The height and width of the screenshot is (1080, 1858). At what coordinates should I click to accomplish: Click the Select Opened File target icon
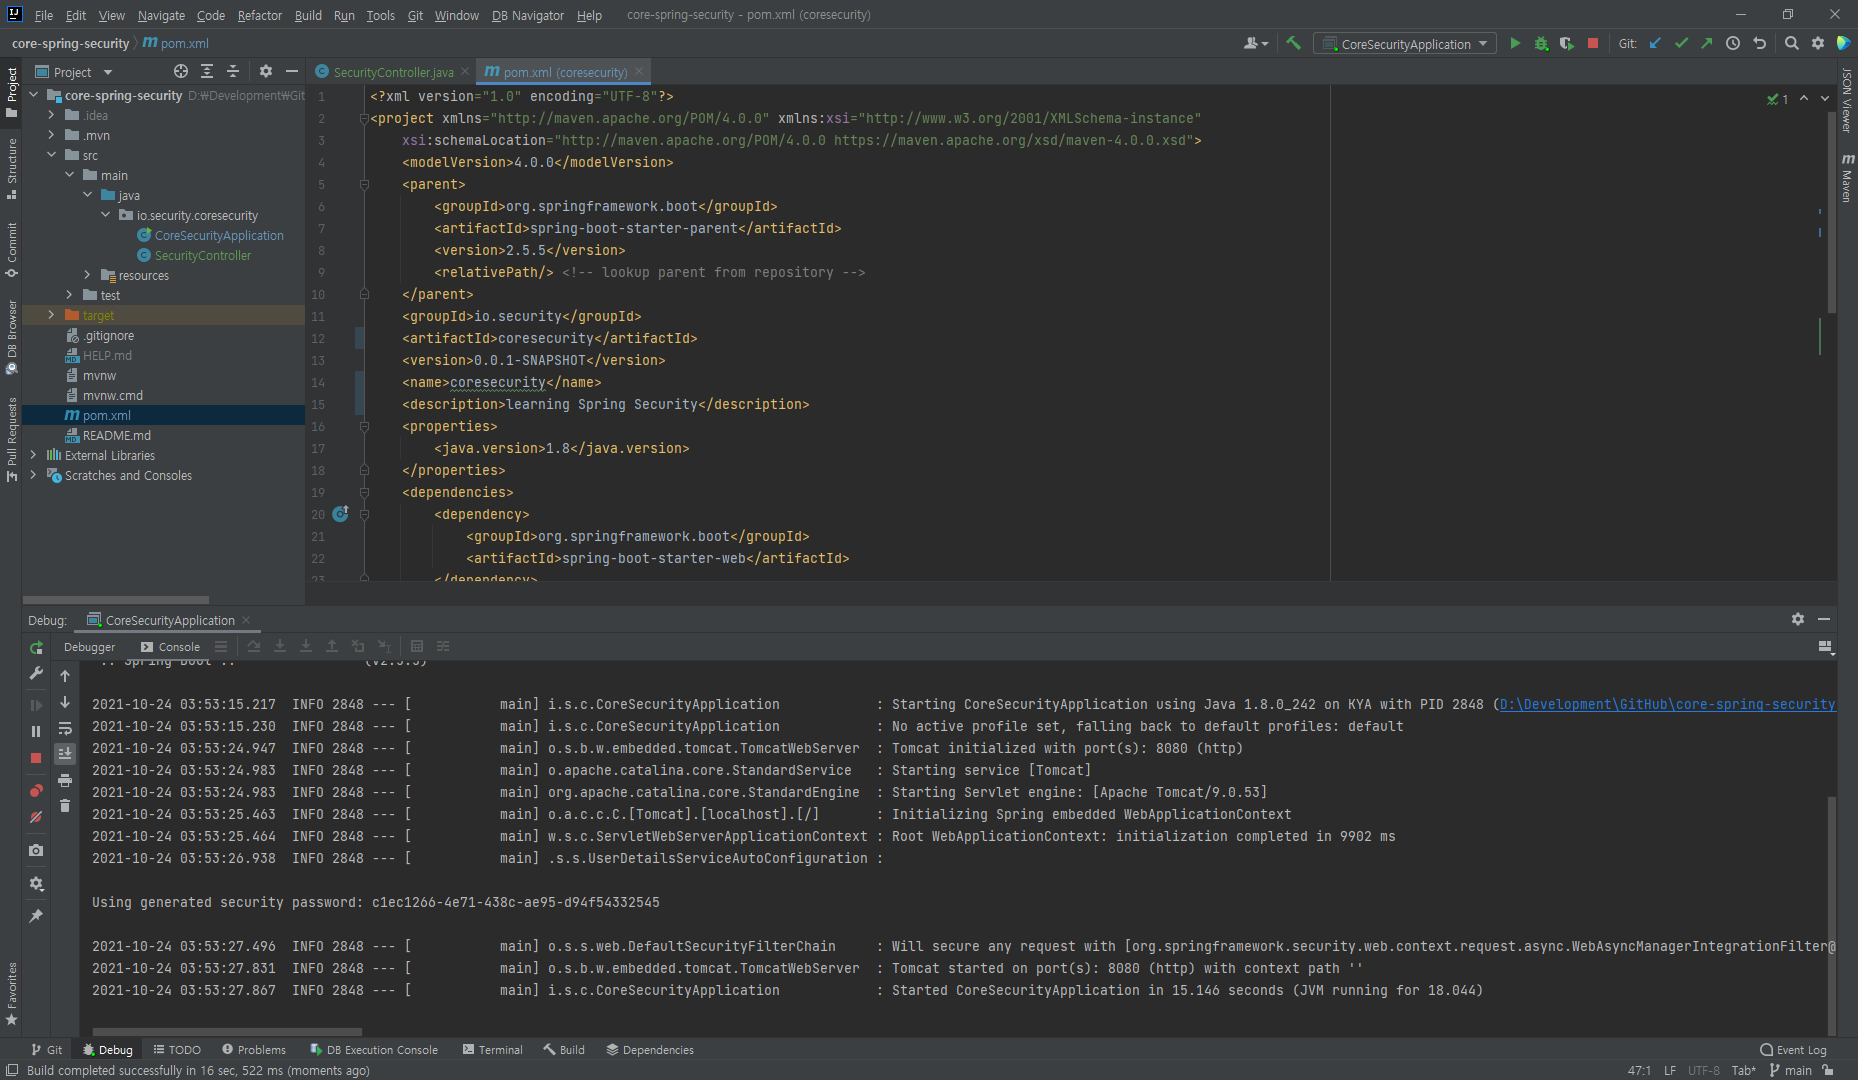pos(181,71)
